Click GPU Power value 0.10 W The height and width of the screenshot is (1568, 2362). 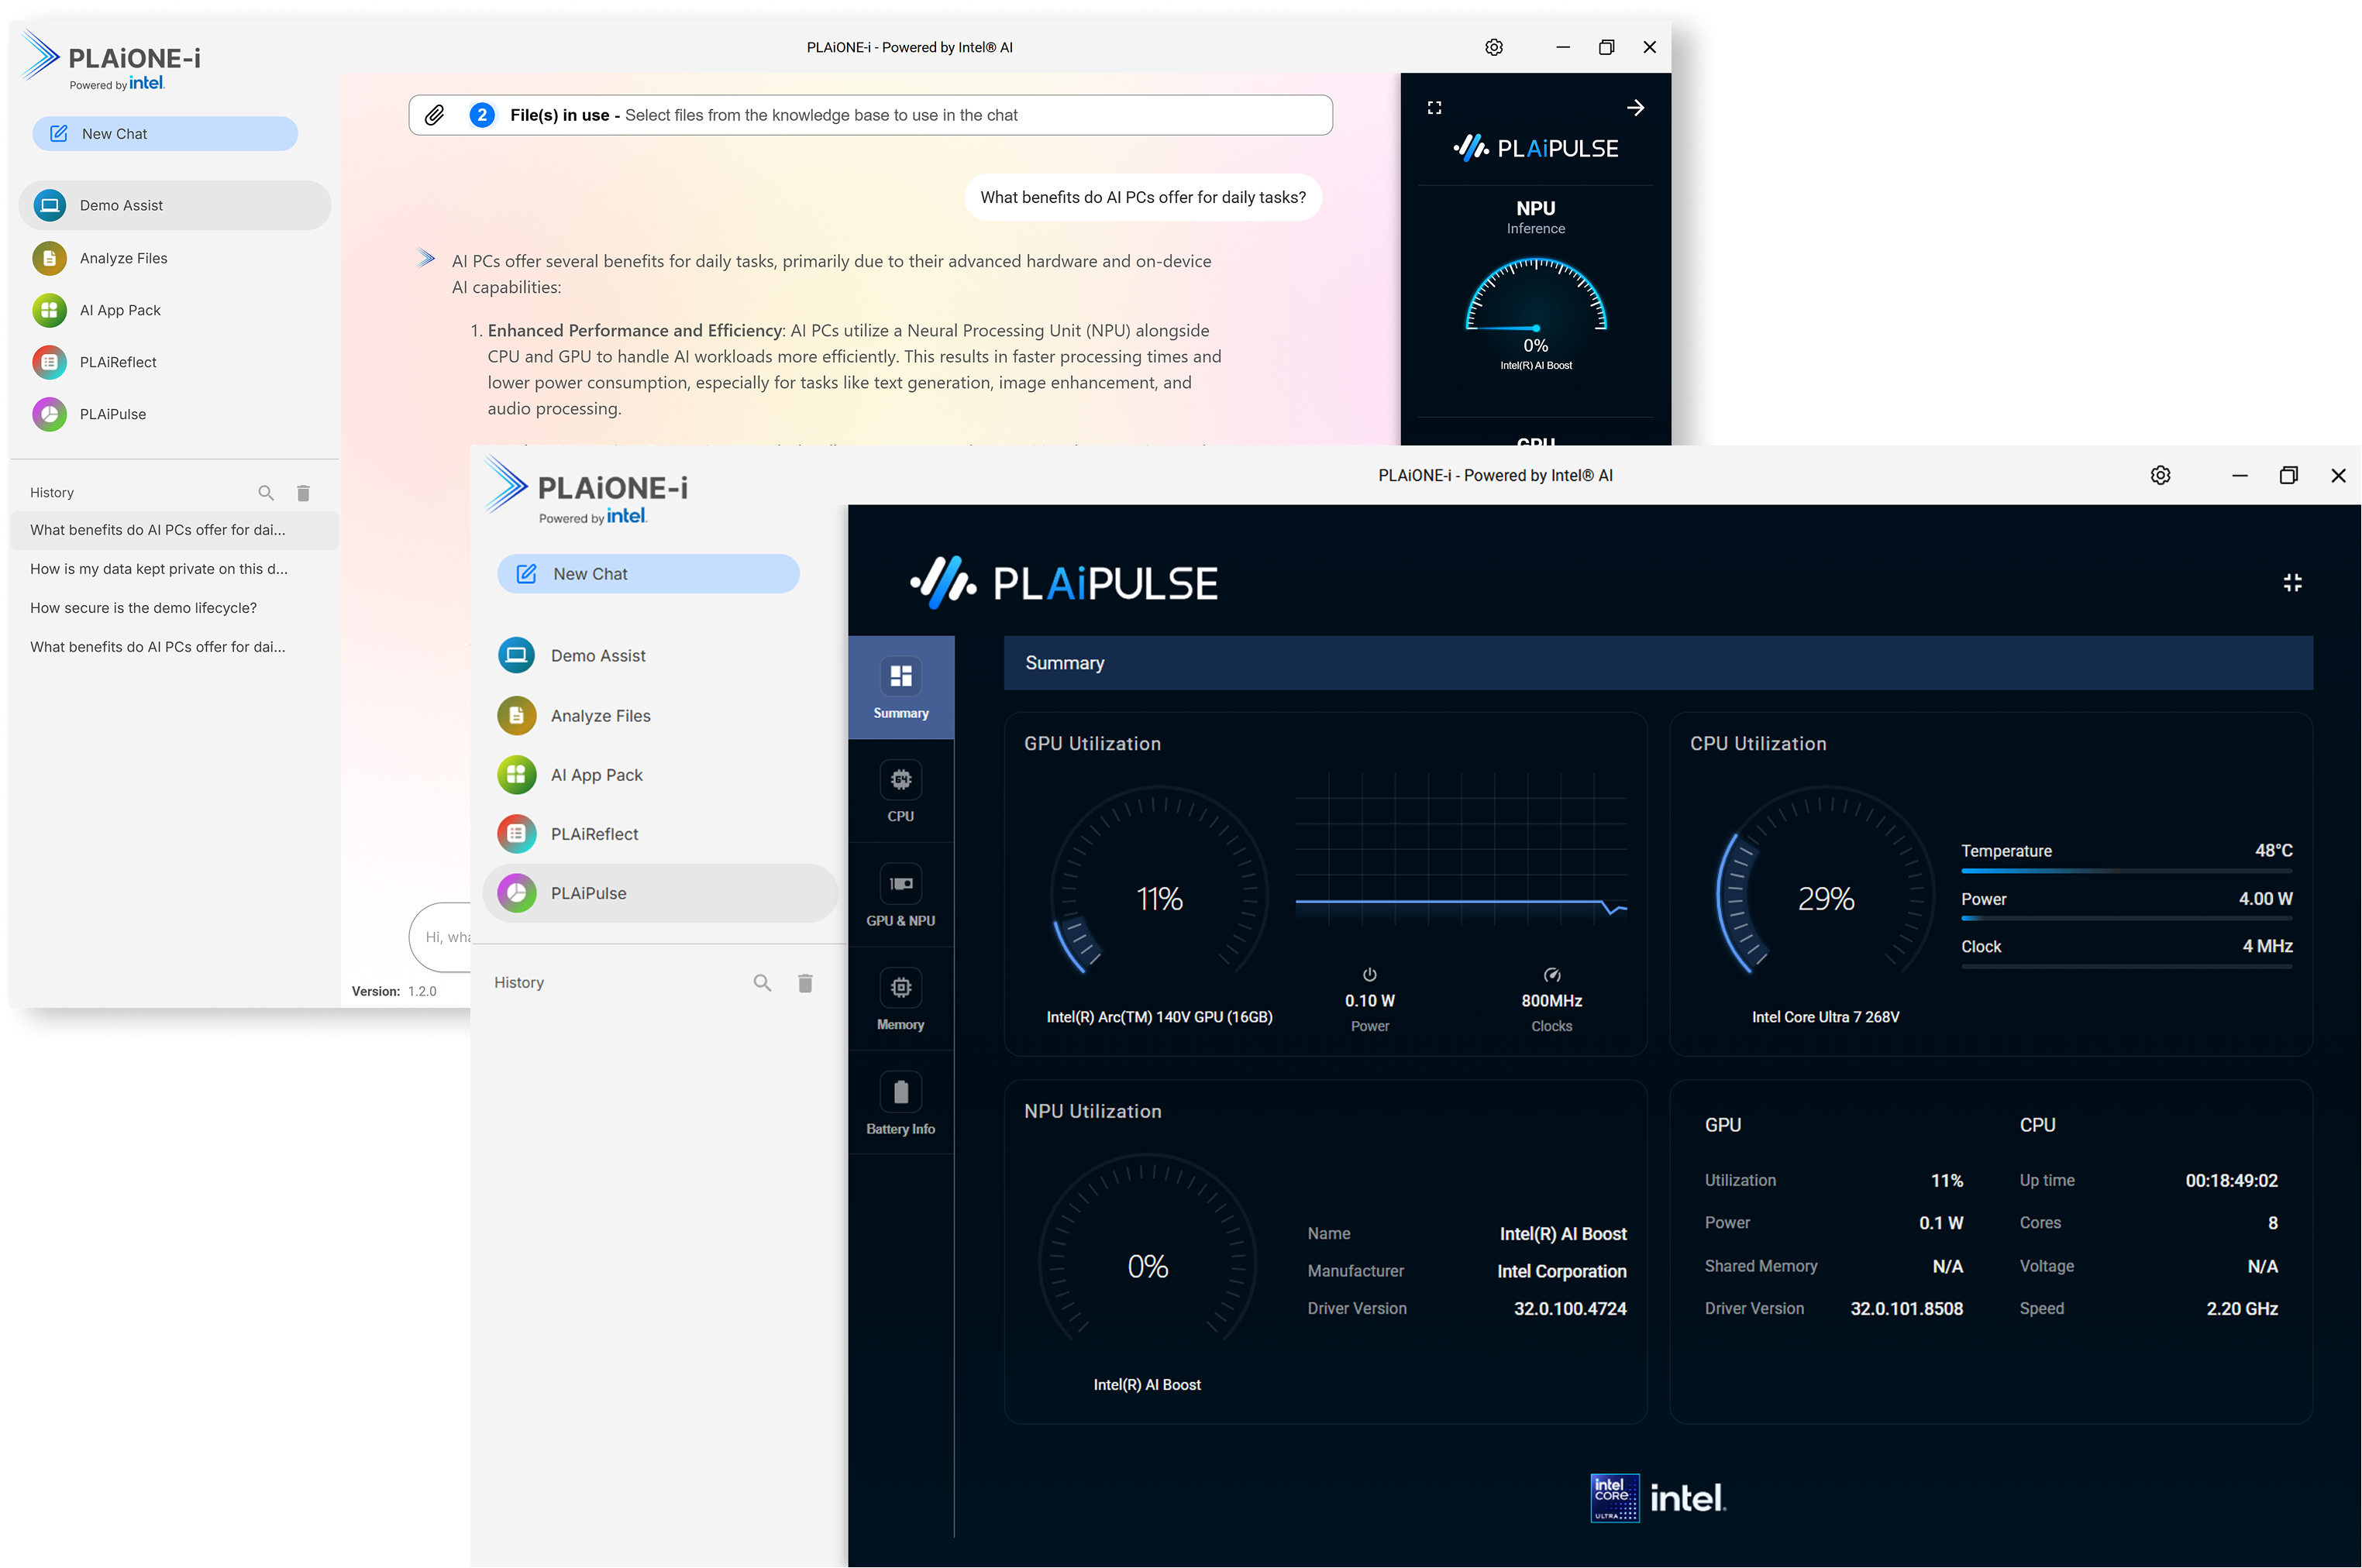[x=1369, y=1000]
